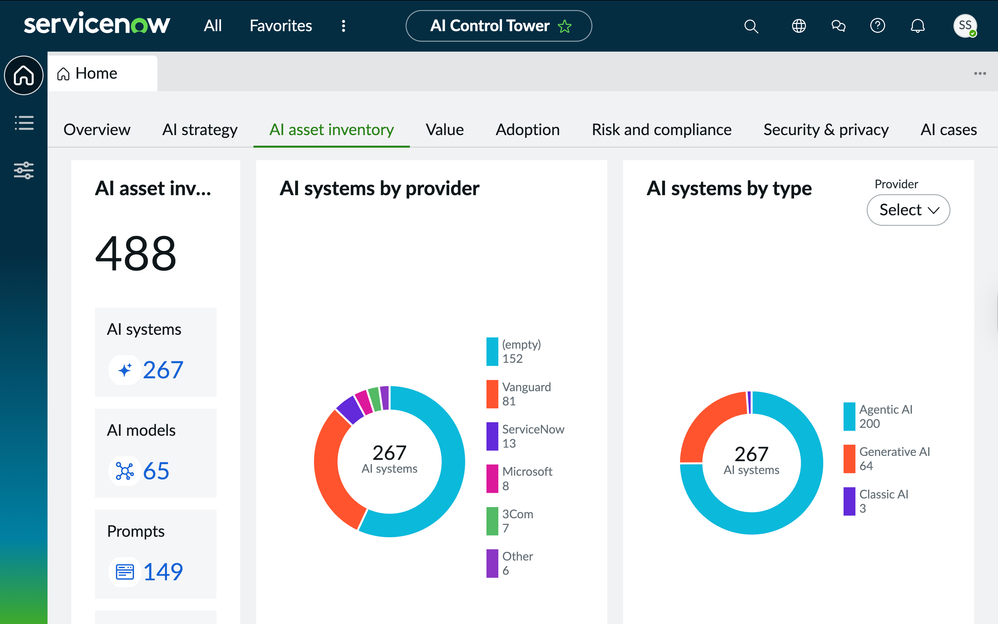998x624 pixels.
Task: Open the SS user avatar menu
Action: tap(964, 26)
